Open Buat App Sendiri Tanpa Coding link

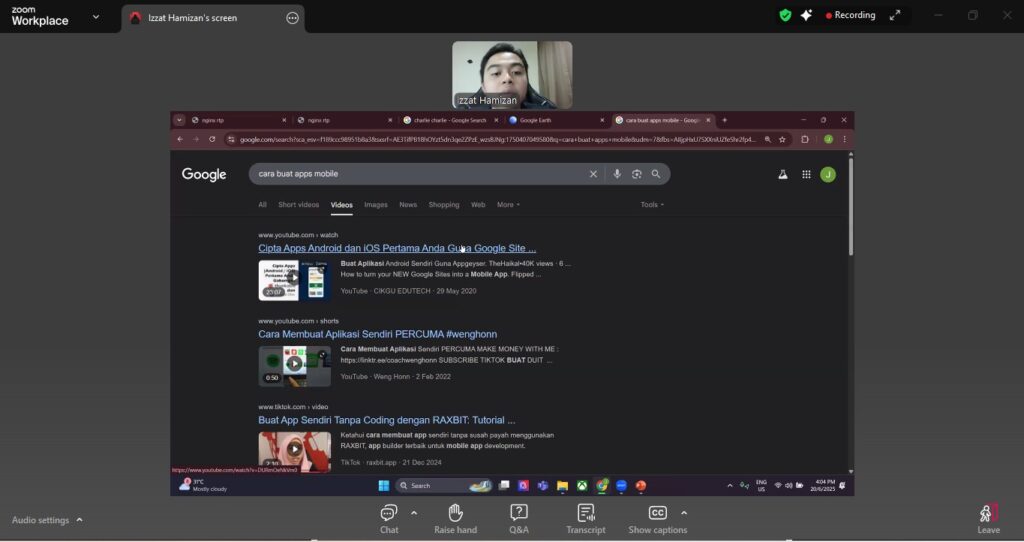tap(387, 420)
